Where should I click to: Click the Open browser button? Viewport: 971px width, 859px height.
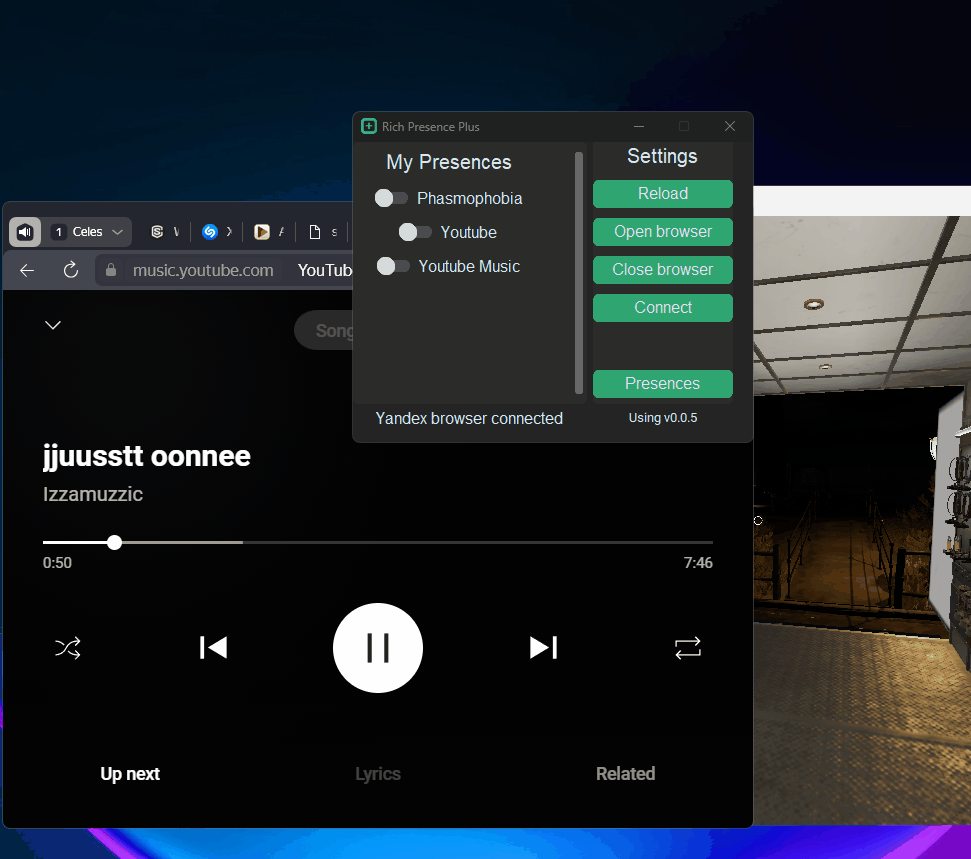pos(663,232)
